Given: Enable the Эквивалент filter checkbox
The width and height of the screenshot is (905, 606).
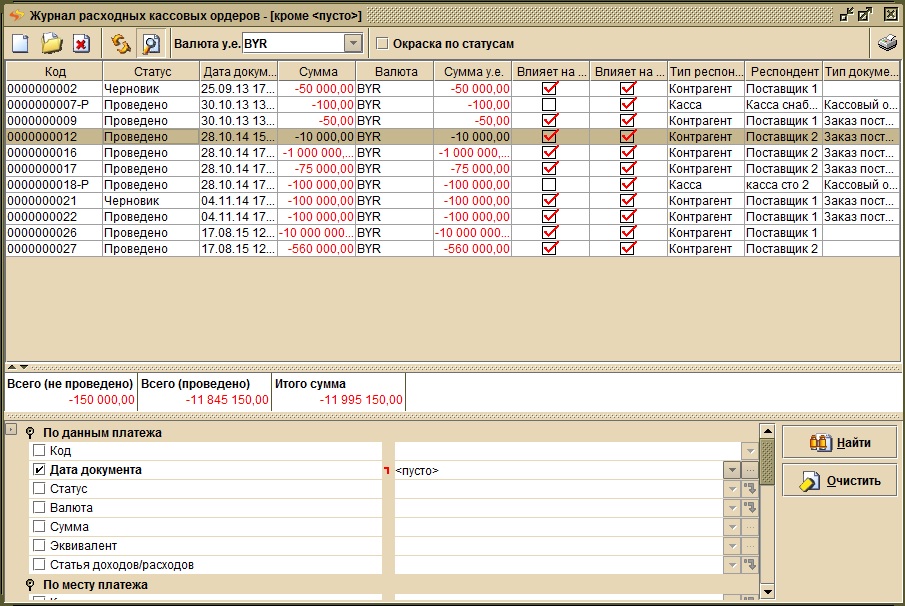Looking at the screenshot, I should pos(39,545).
